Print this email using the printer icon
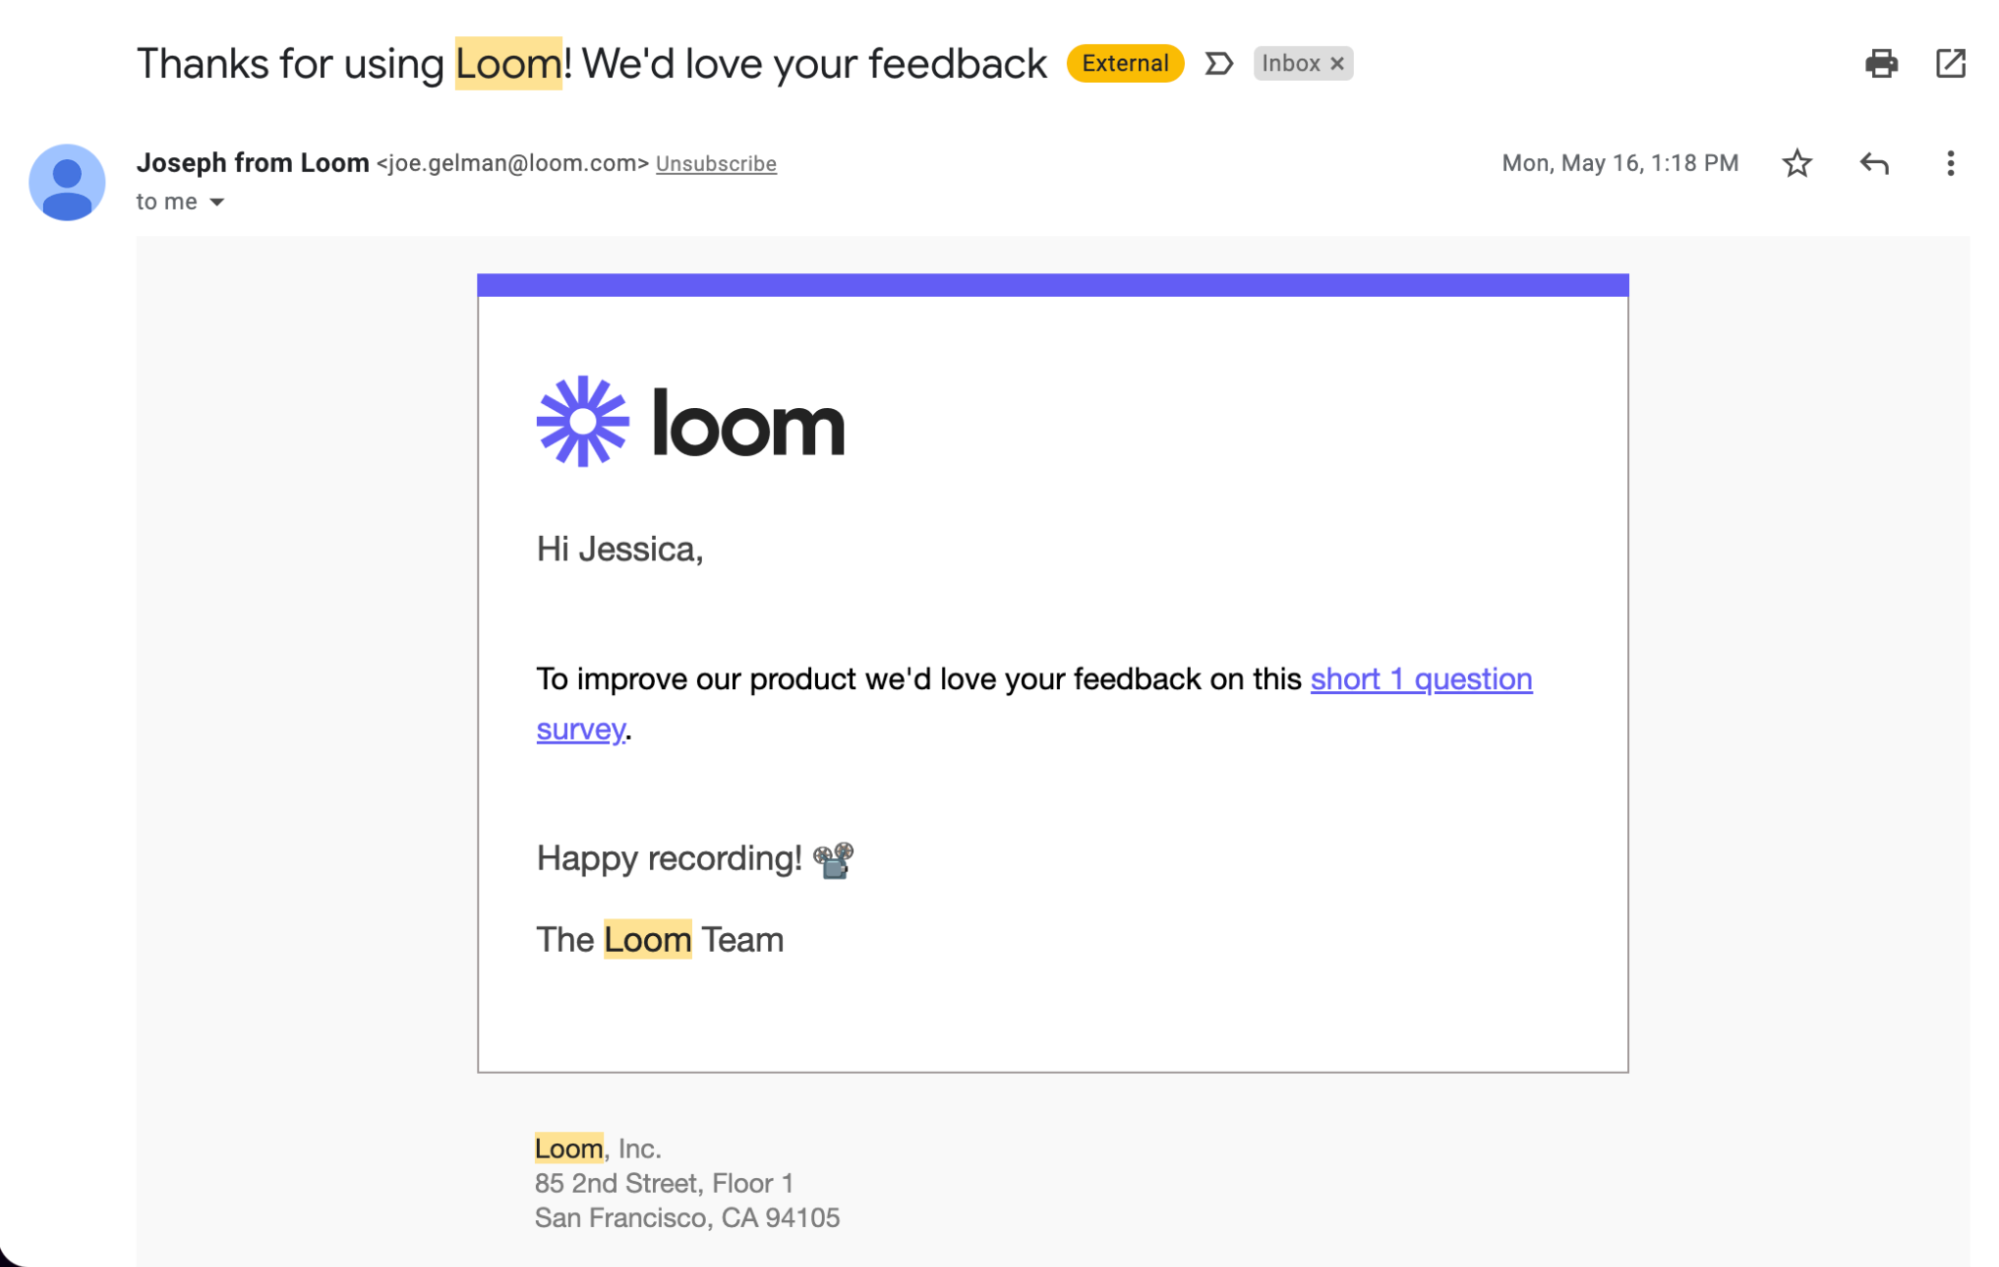 click(x=1880, y=64)
